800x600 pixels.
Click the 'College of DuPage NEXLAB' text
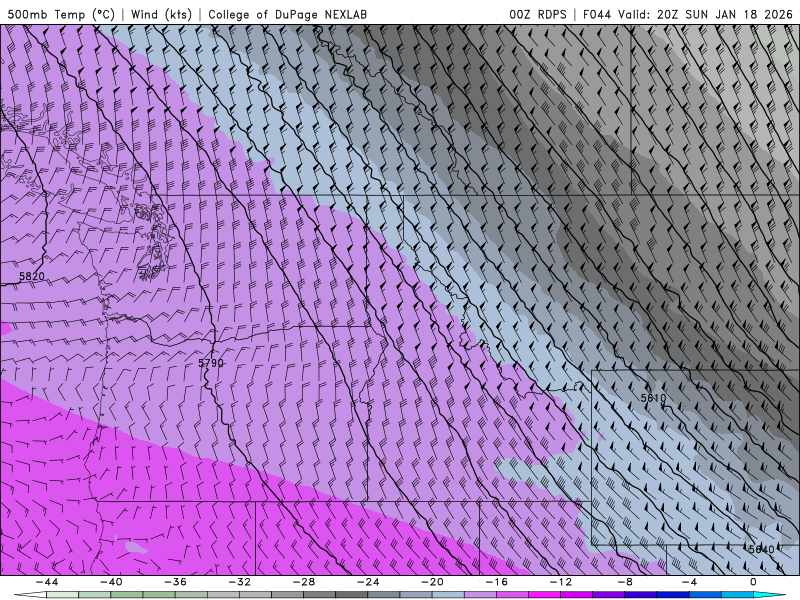(287, 14)
